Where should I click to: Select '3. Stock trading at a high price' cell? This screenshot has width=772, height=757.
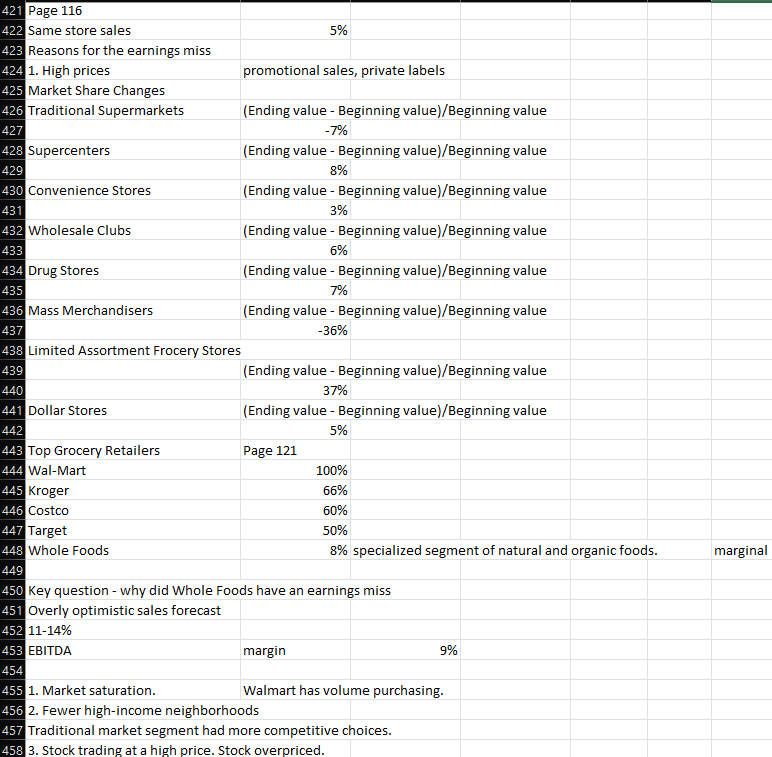(x=176, y=751)
